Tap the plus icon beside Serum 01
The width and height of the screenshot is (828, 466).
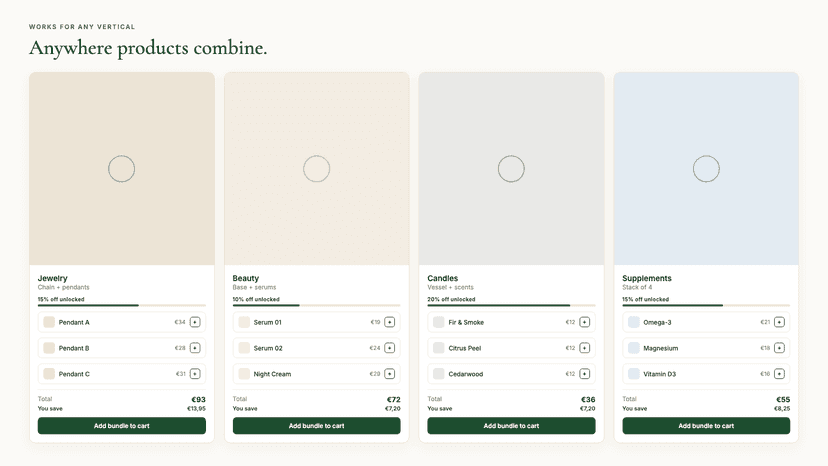click(x=390, y=322)
